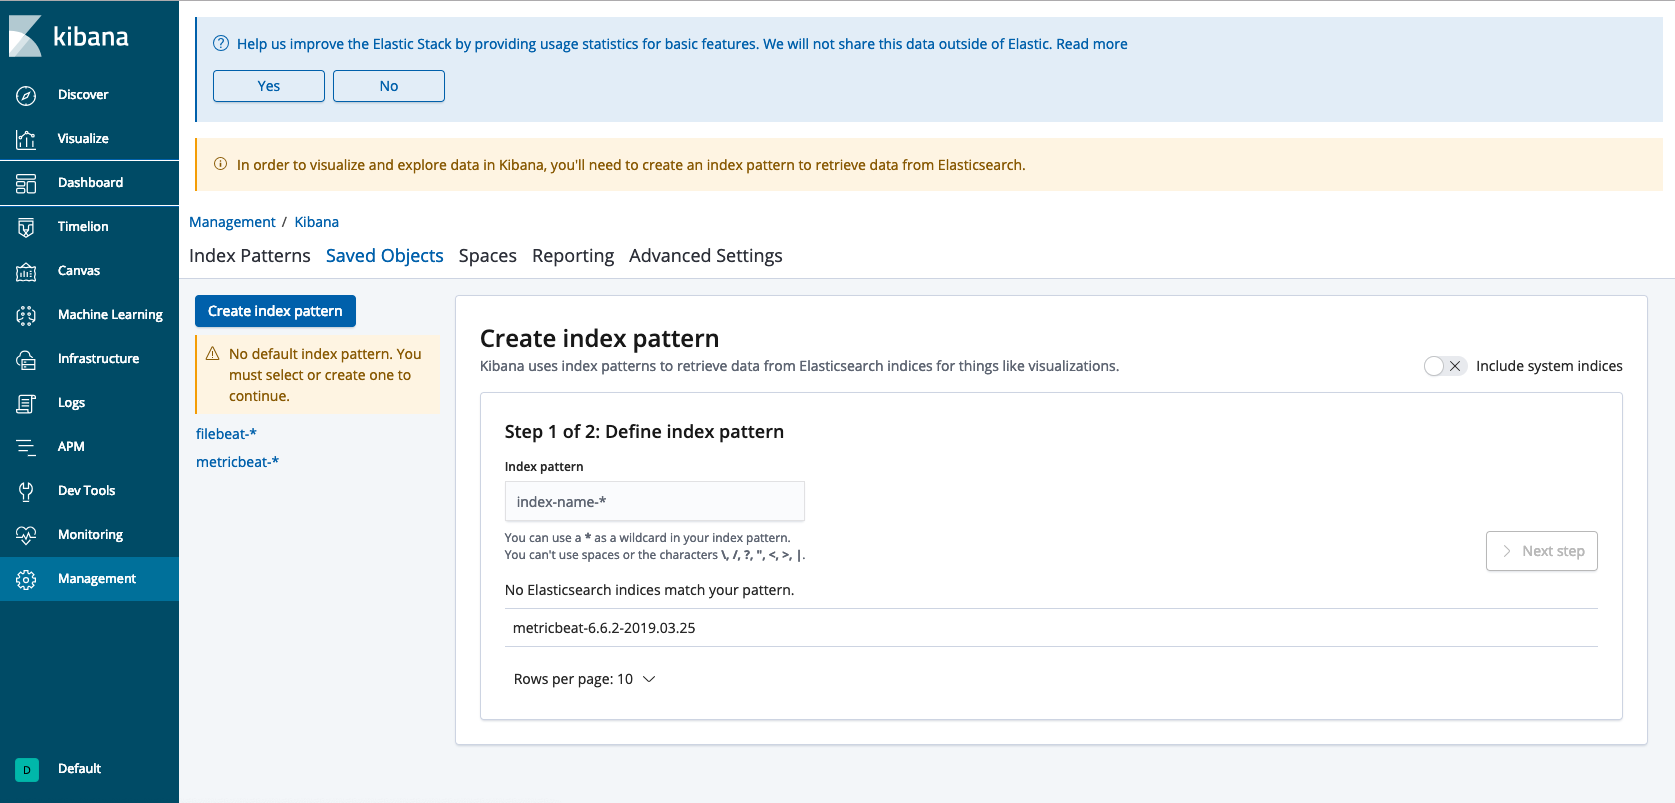The image size is (1675, 803).
Task: Select the filebeat-* index pattern
Action: point(226,434)
